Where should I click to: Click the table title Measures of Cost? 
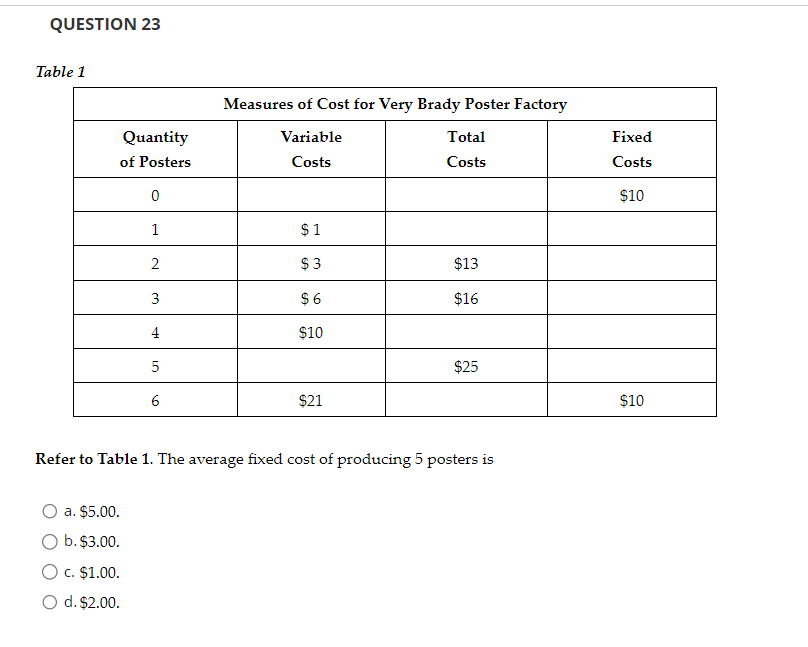(x=396, y=104)
